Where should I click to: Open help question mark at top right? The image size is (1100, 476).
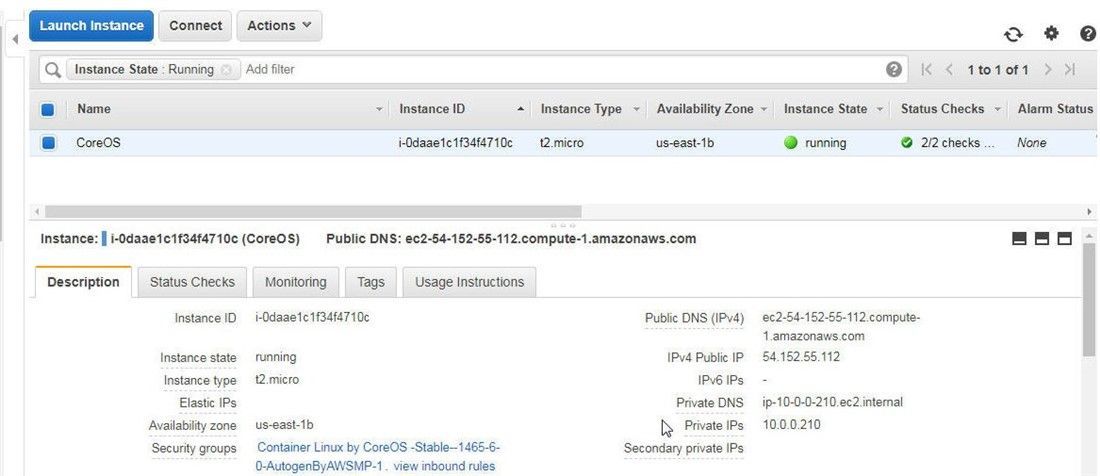1087,33
